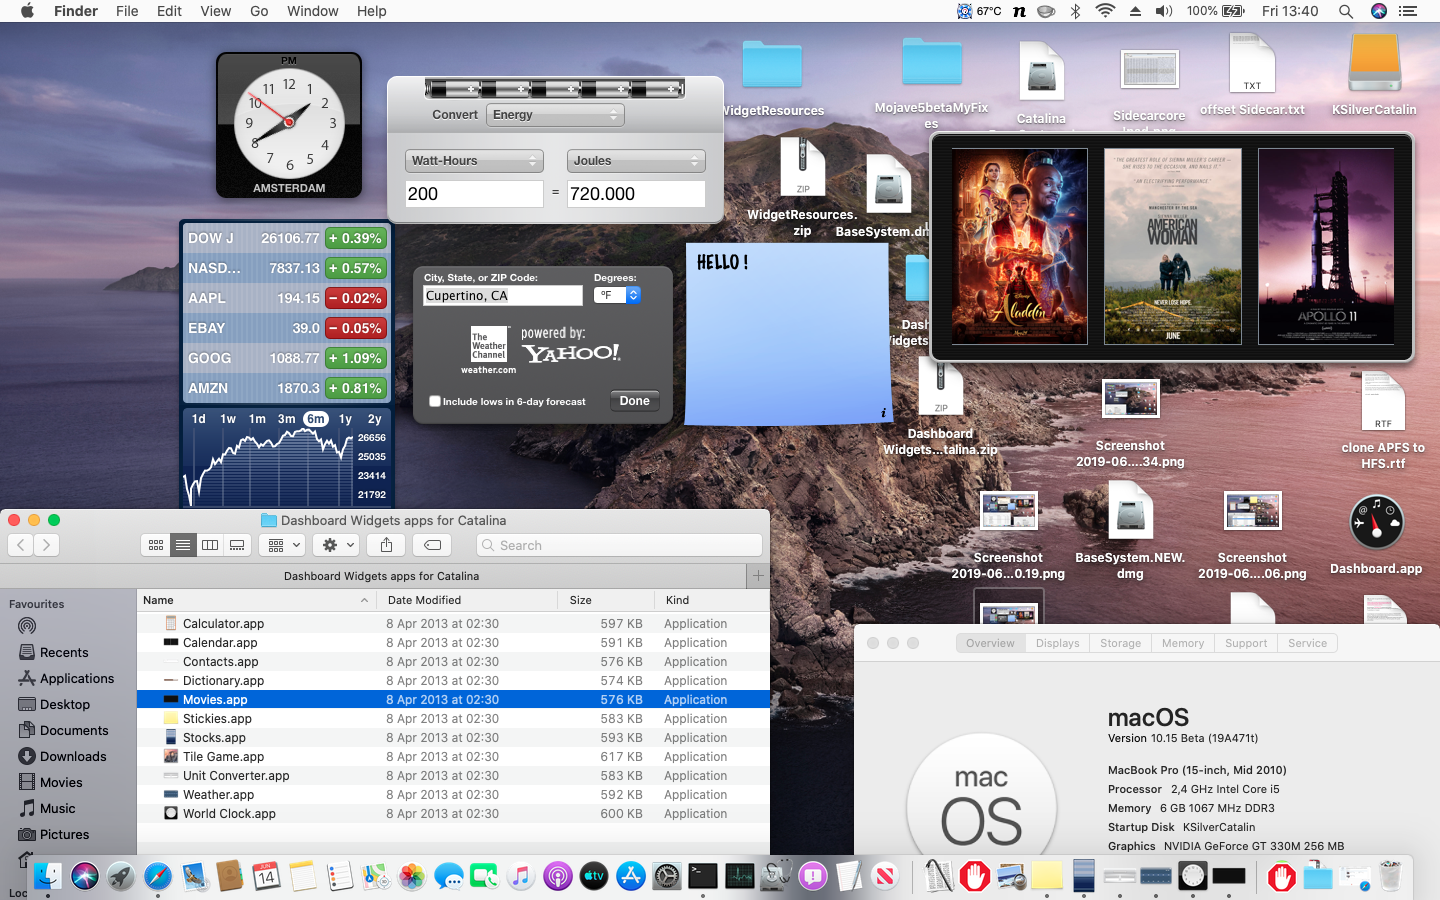Open the Trash in the Dock
The image size is (1440, 900).
coord(1390,877)
